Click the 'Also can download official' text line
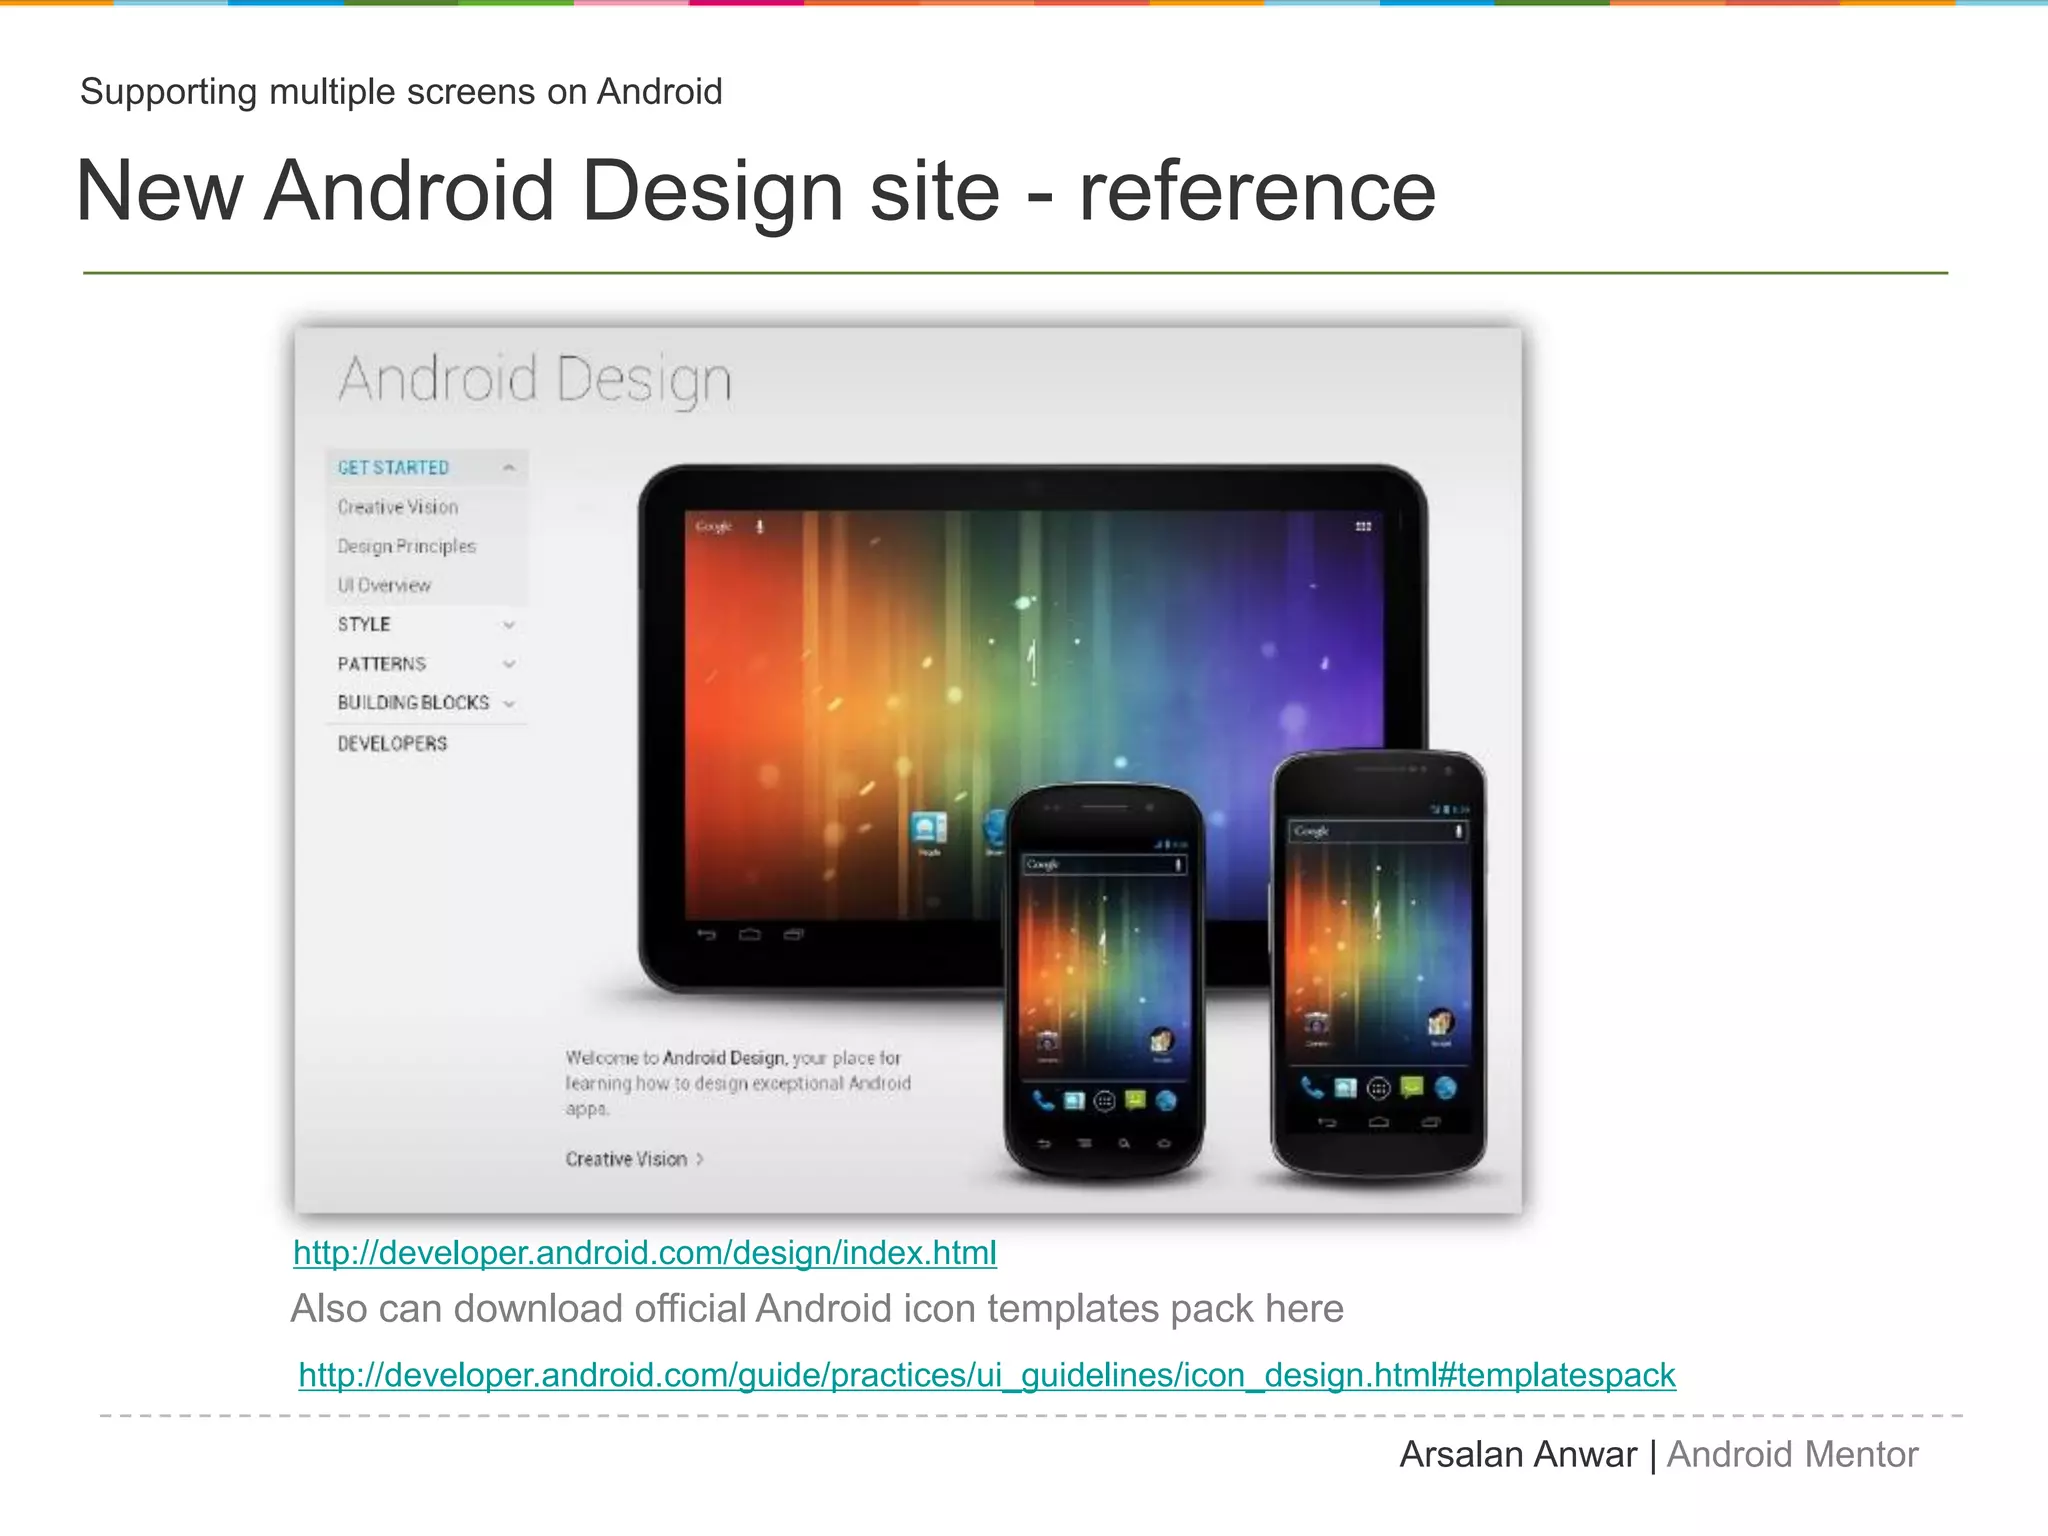Image resolution: width=2048 pixels, height=1536 pixels. click(817, 1309)
